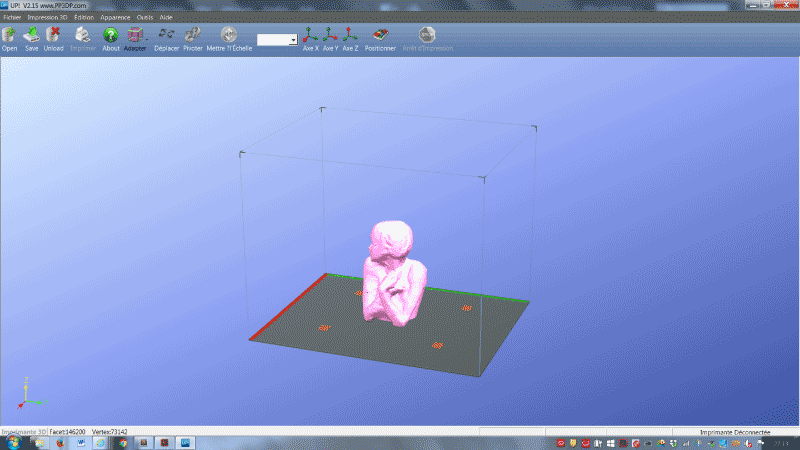800x450 pixels.
Task: Click the Imprimer printer icon
Action: coord(82,35)
